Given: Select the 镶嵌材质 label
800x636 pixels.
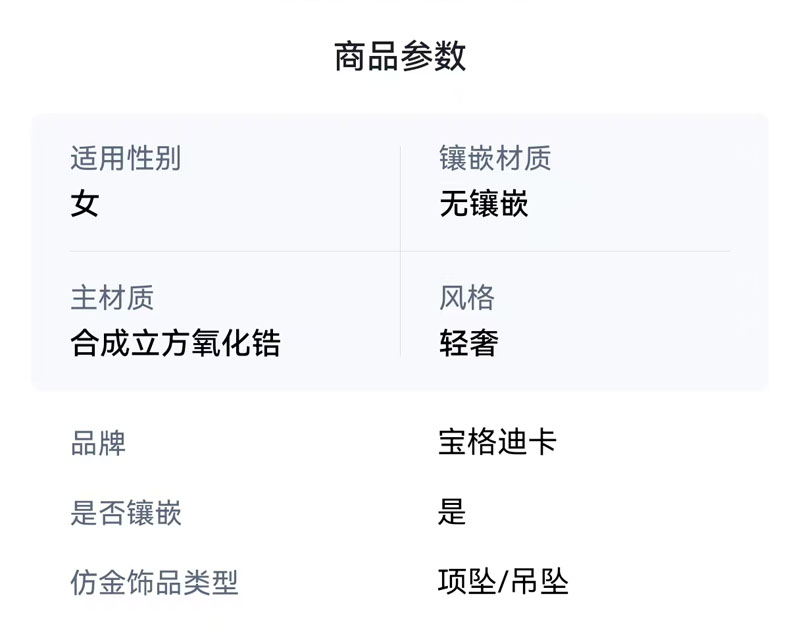Looking at the screenshot, I should [495, 158].
